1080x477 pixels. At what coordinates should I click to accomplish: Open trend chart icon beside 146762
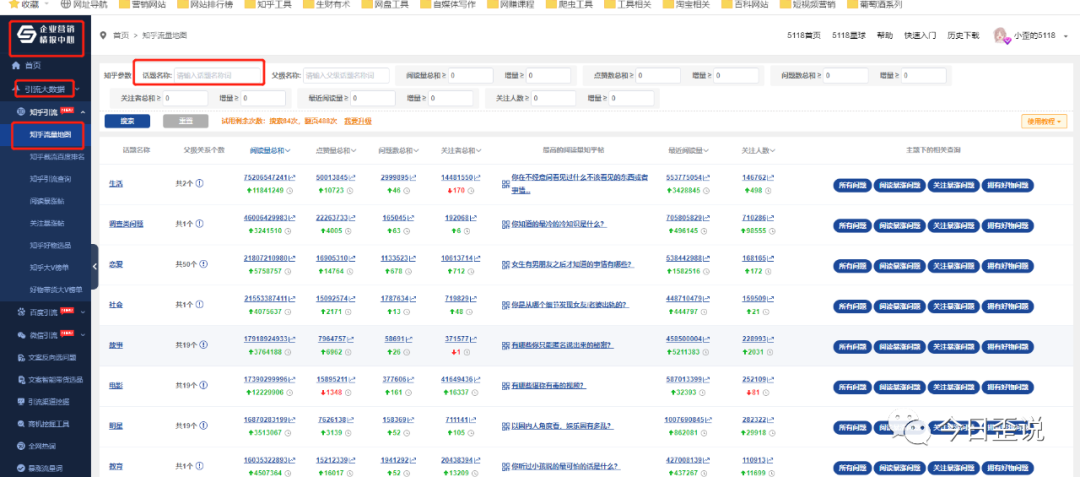[771, 178]
